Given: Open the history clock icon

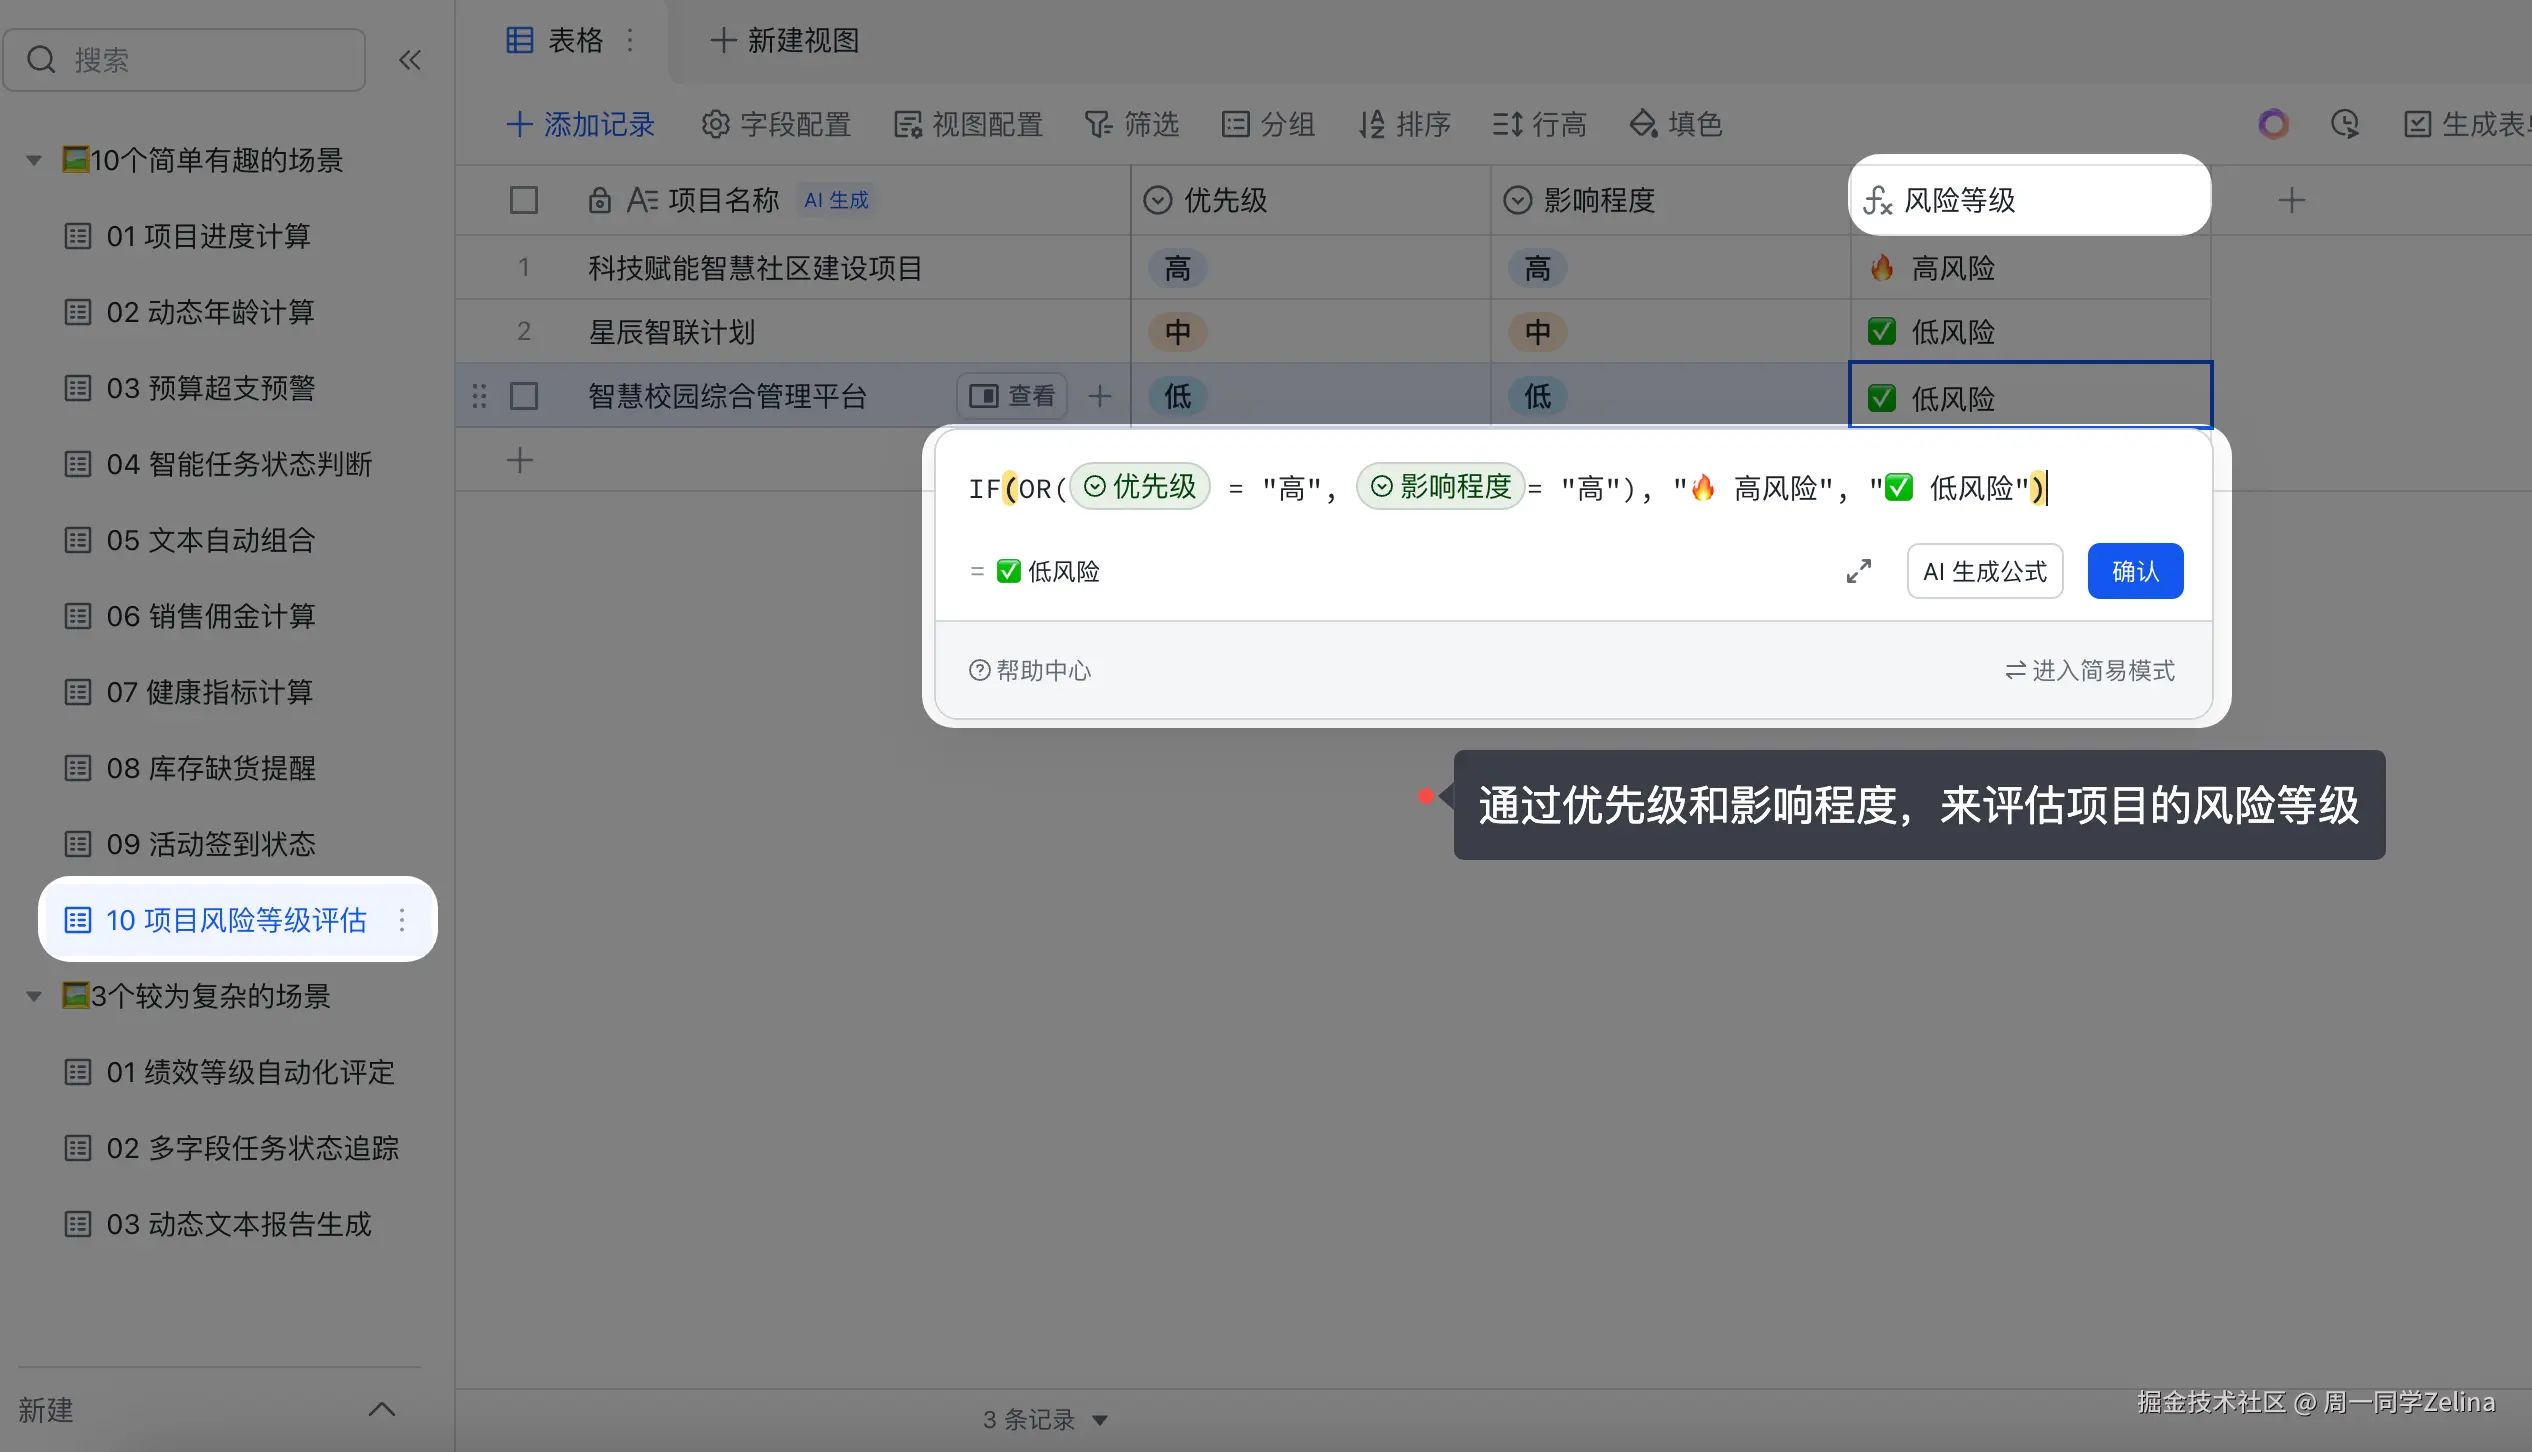Looking at the screenshot, I should pos(2345,124).
